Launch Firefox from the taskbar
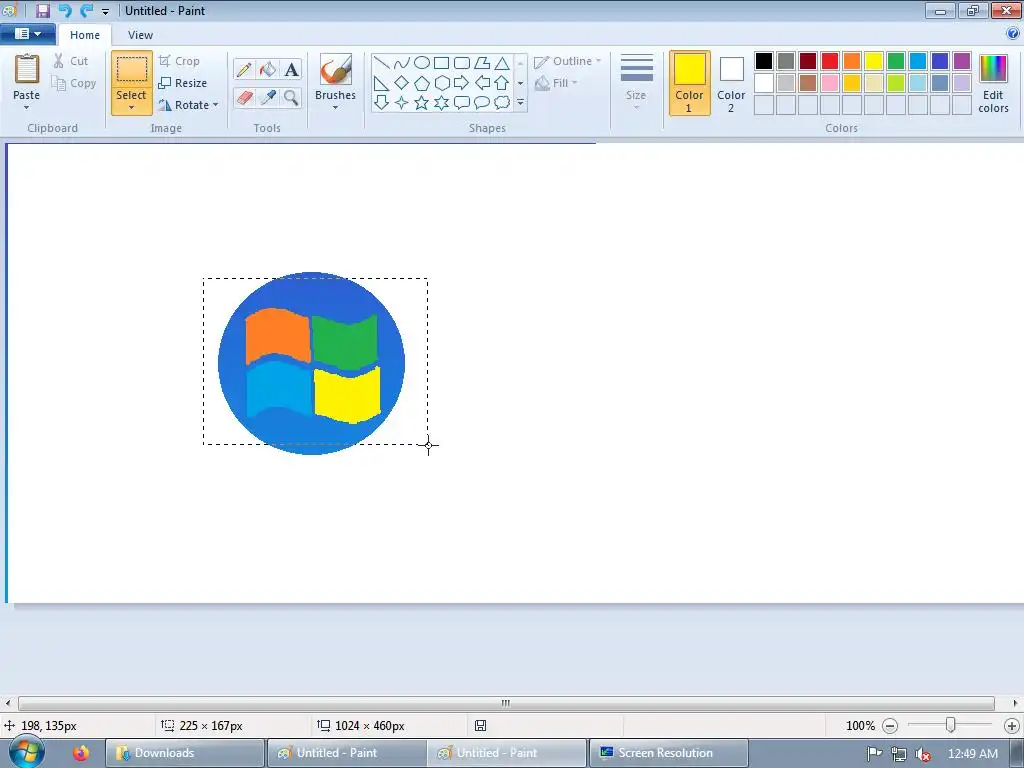This screenshot has width=1024, height=768. pos(81,753)
